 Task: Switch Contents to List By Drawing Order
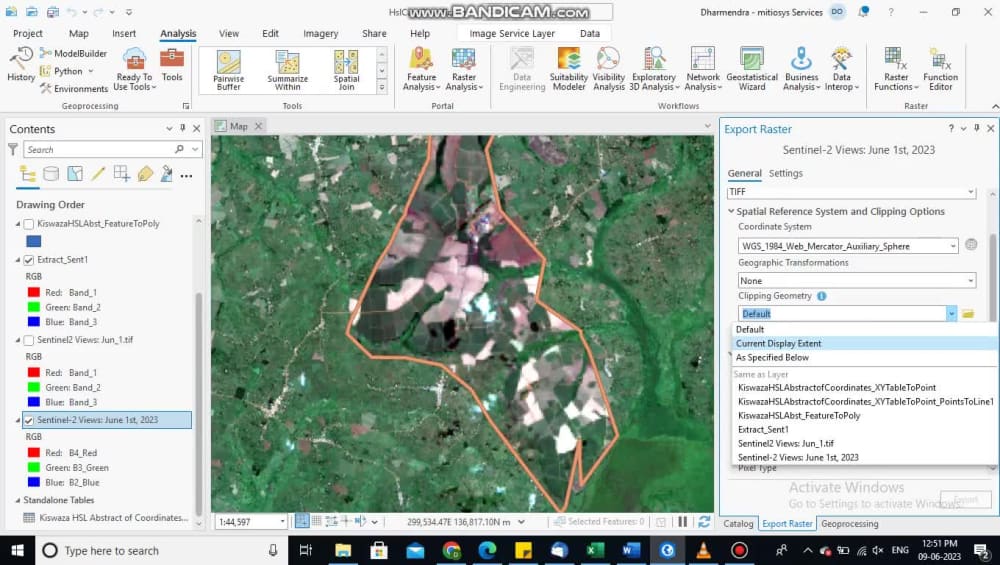click(x=27, y=174)
